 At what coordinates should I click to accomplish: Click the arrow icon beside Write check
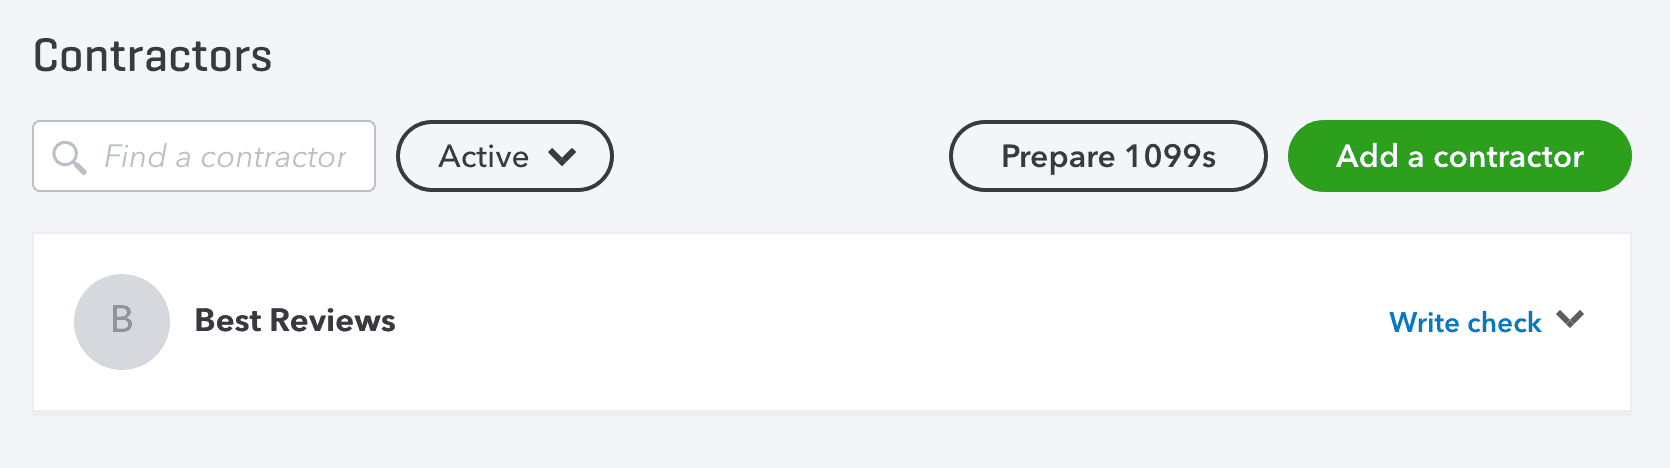(x=1570, y=320)
